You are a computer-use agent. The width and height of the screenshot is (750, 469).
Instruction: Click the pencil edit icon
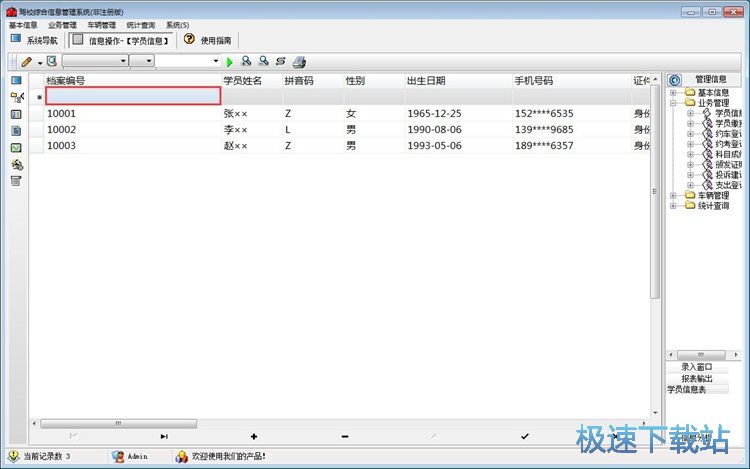pyautogui.click(x=27, y=62)
